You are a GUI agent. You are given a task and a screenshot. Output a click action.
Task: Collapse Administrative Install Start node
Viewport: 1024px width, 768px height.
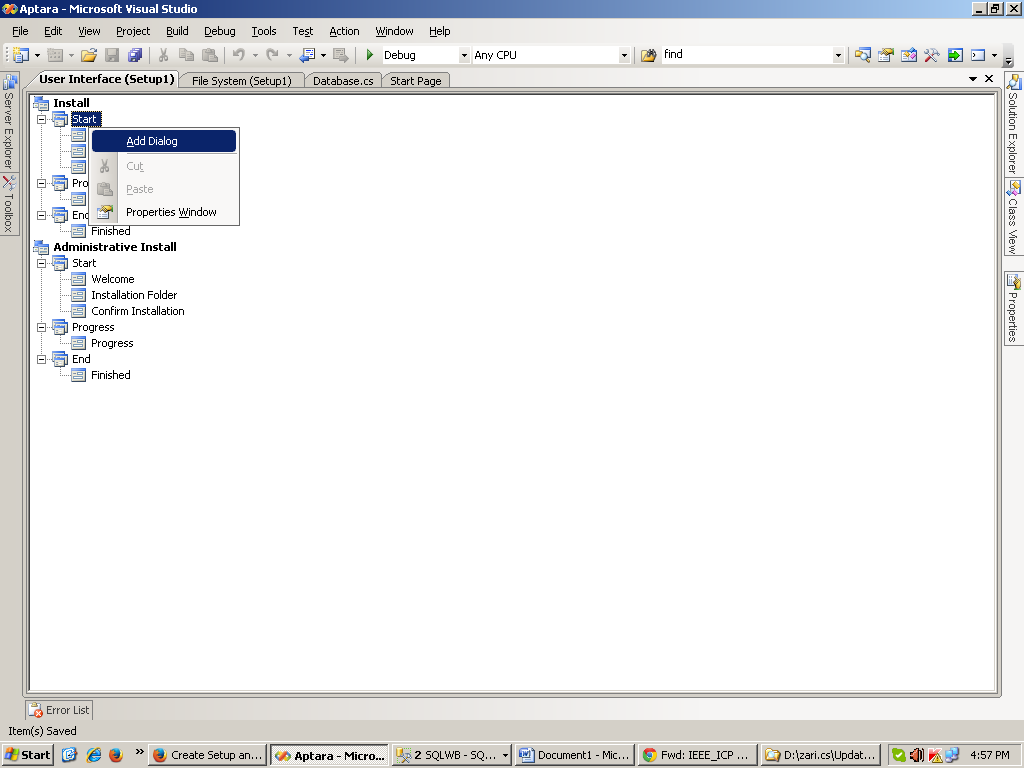click(x=42, y=263)
